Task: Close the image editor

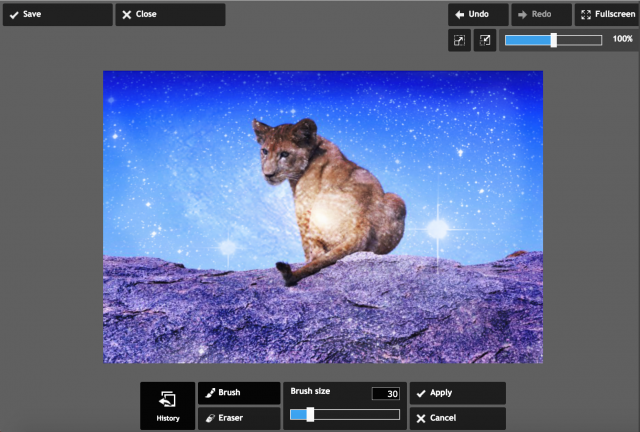Action: (x=169, y=15)
